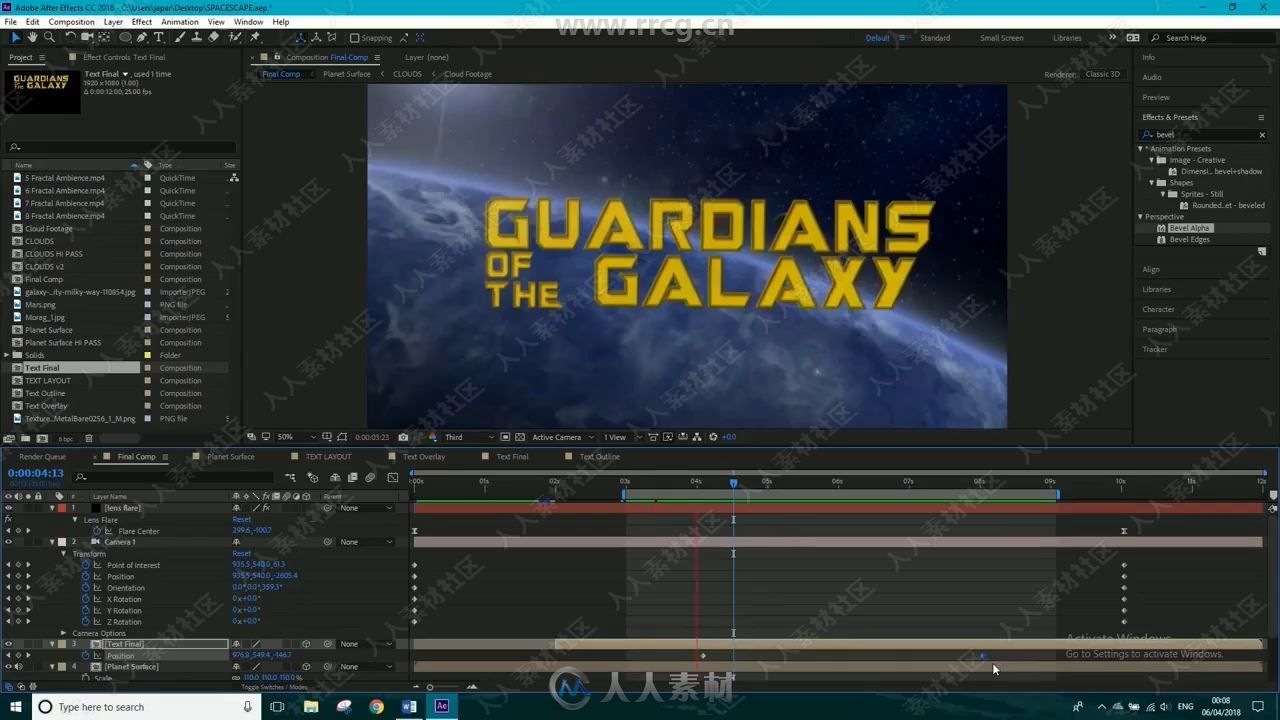Select the Hand tool

[32, 37]
